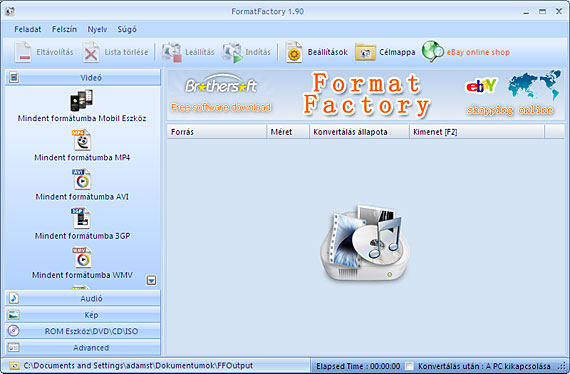
Task: Click the Lista törlése red X icon
Action: click(x=91, y=52)
